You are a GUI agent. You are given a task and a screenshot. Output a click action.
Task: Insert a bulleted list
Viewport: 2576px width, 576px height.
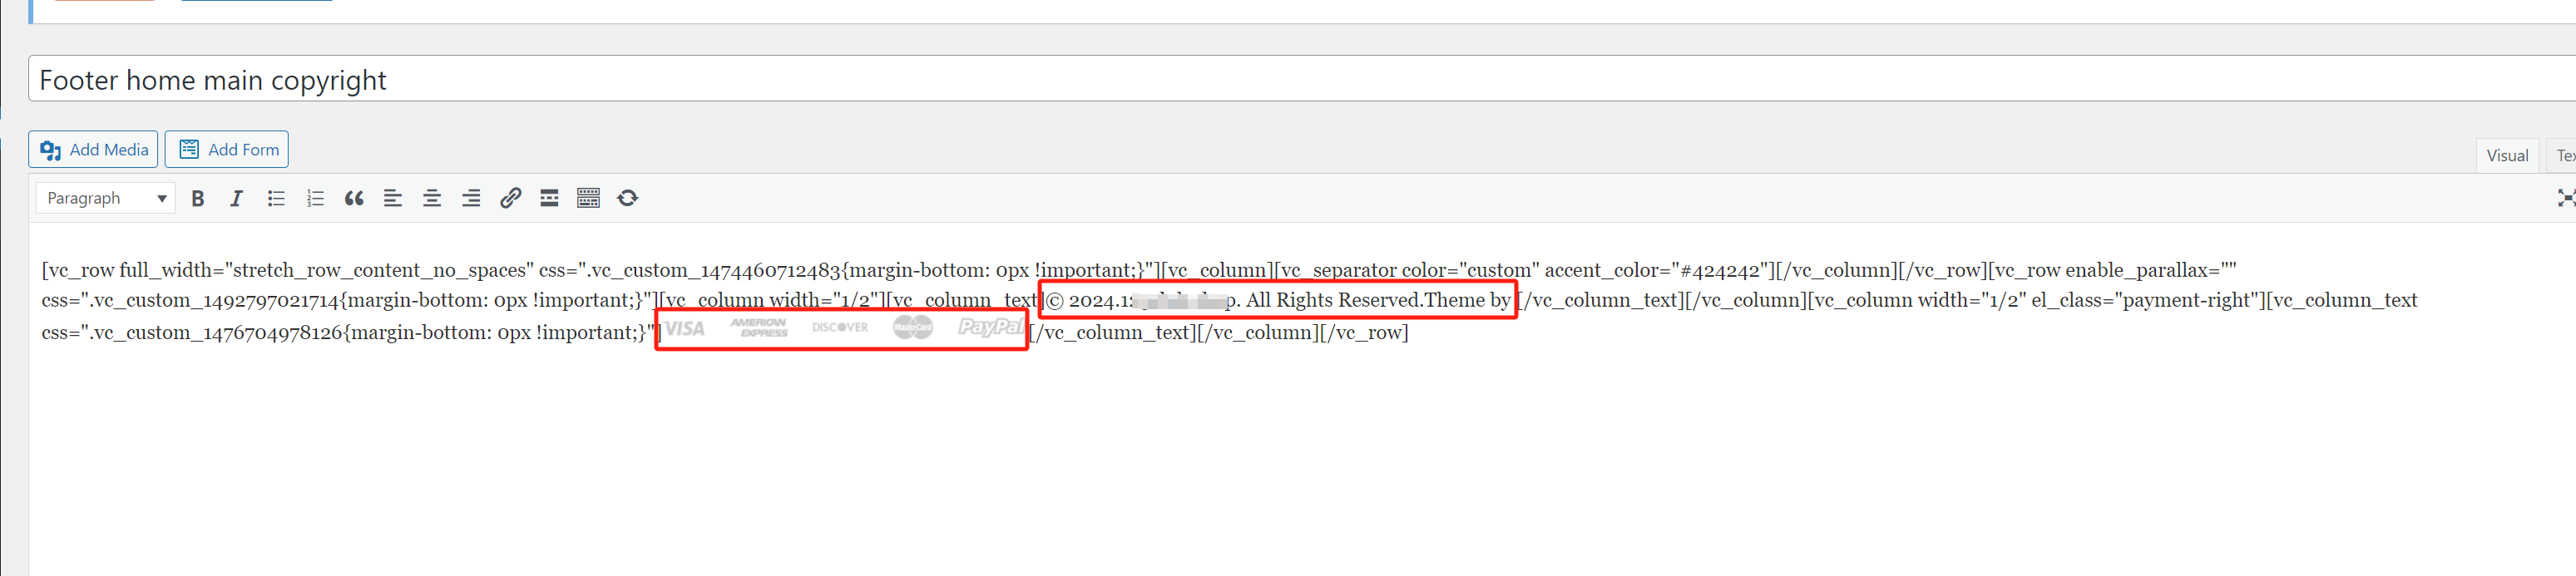(276, 198)
